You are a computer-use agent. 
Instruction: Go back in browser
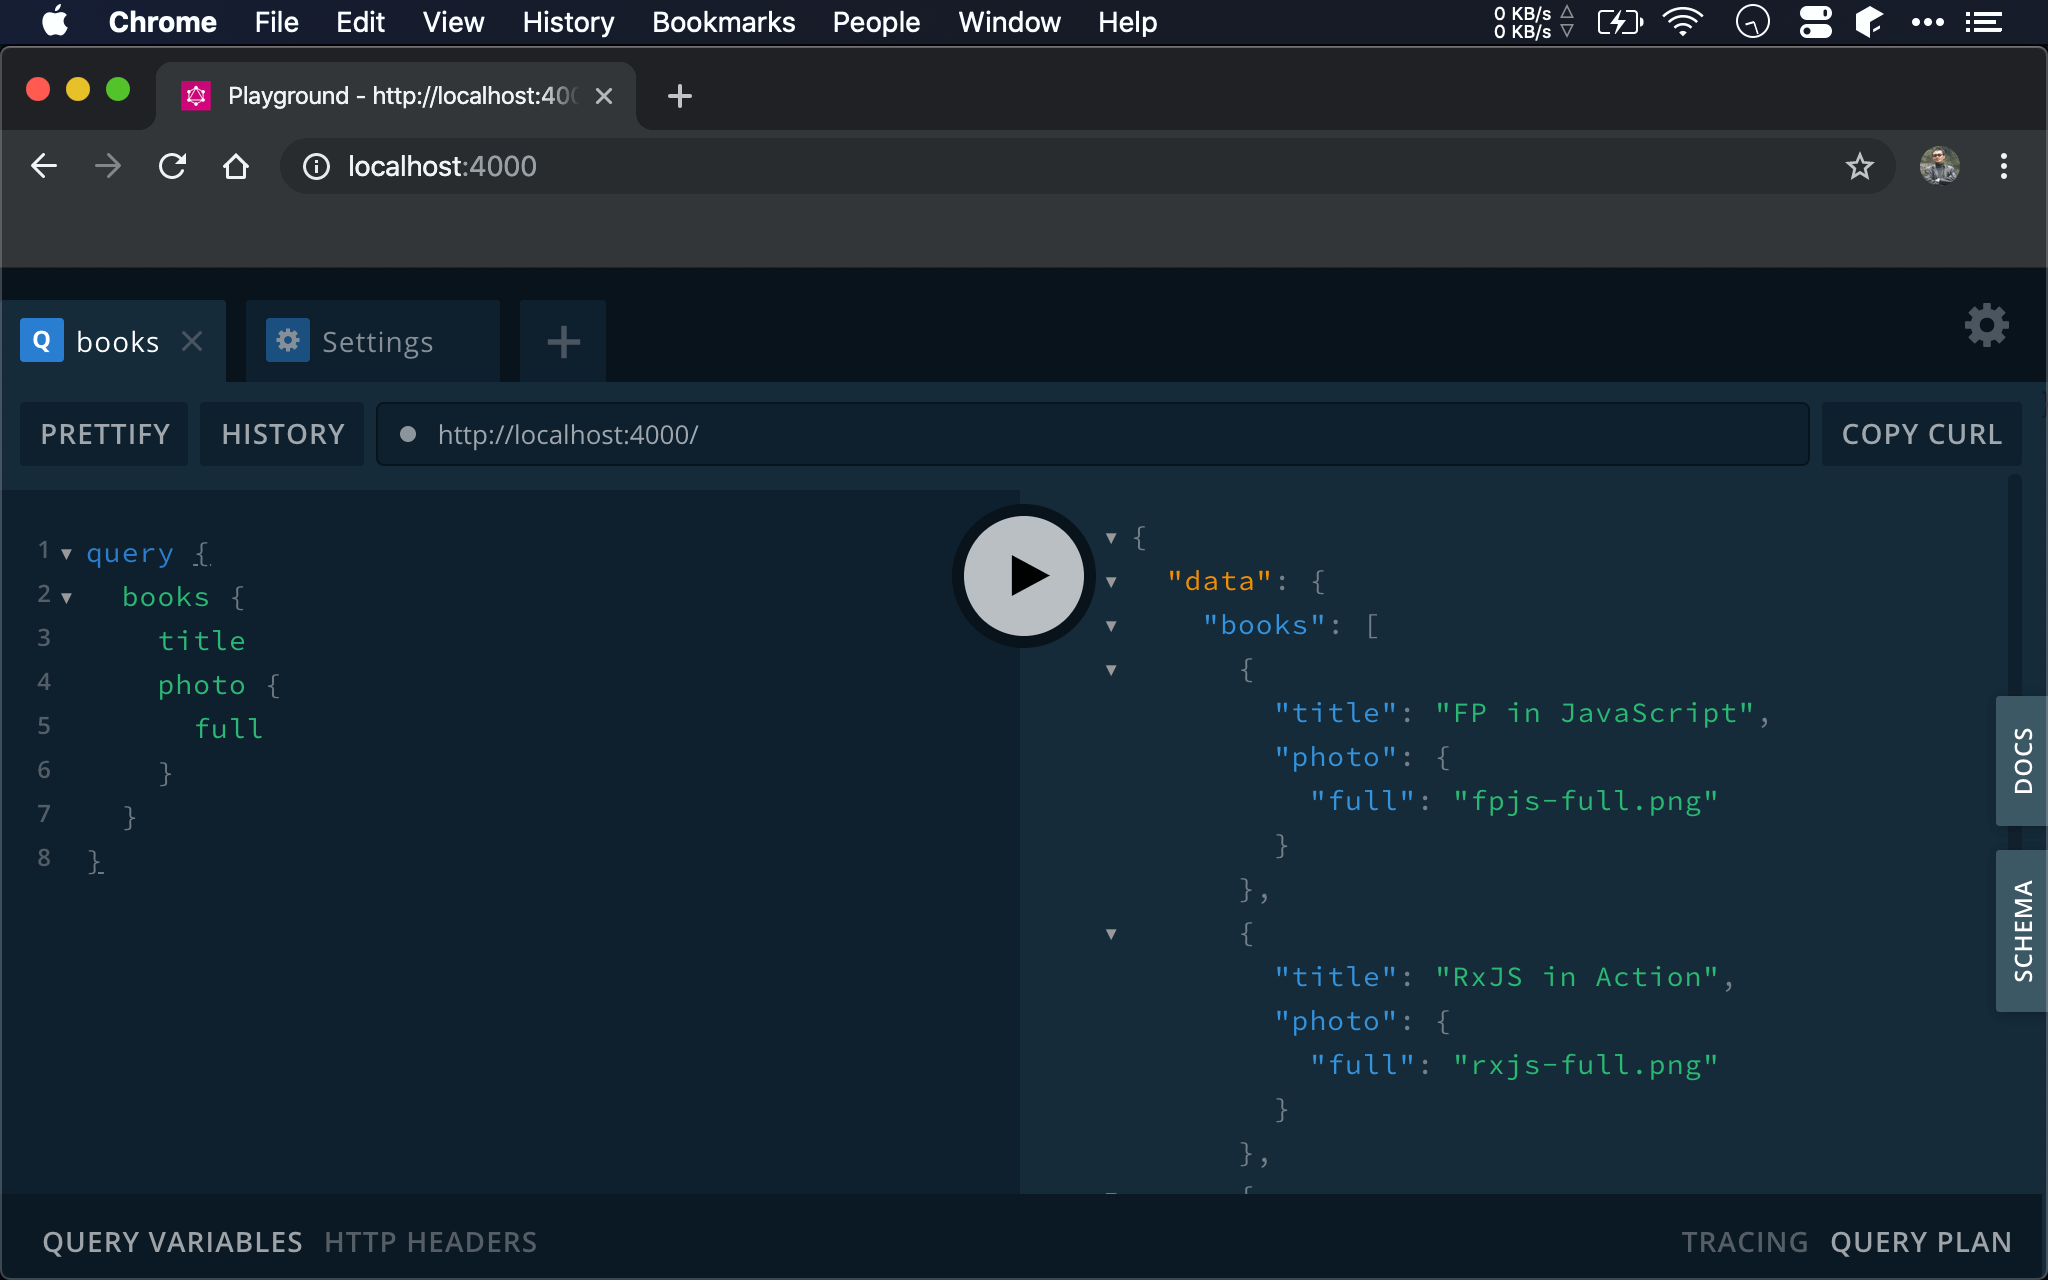[44, 166]
